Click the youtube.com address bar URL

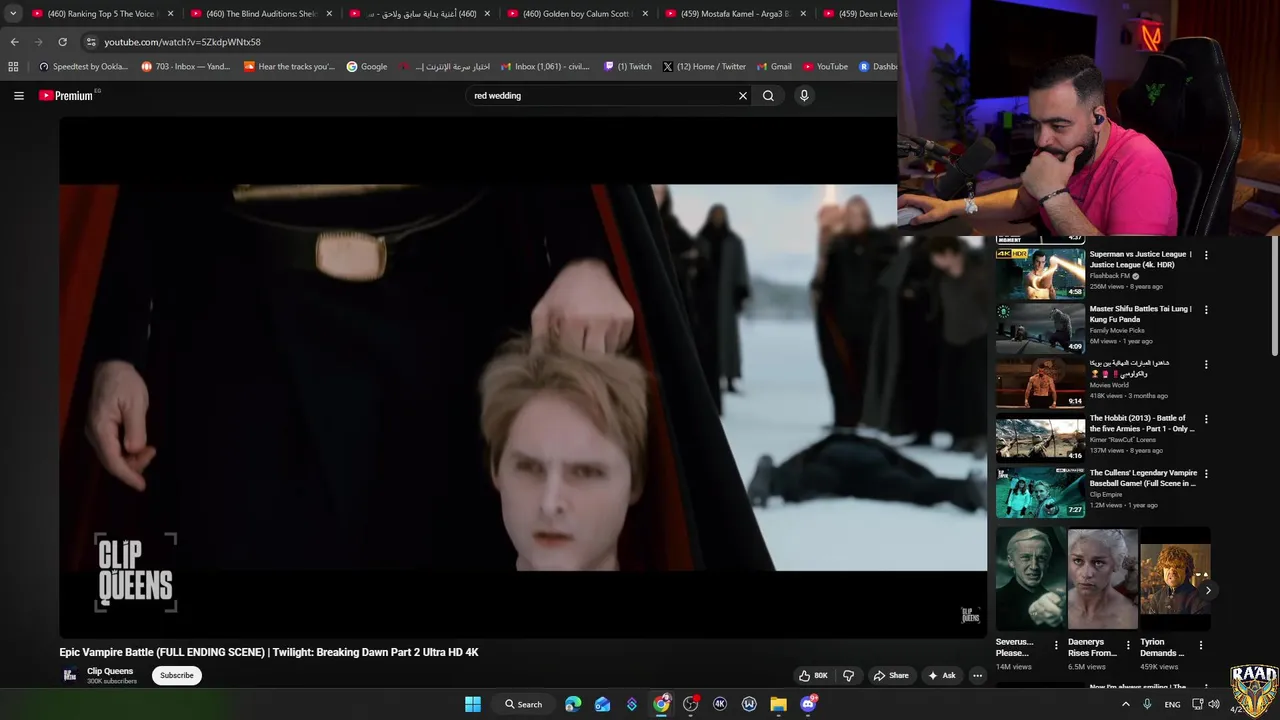tap(182, 42)
